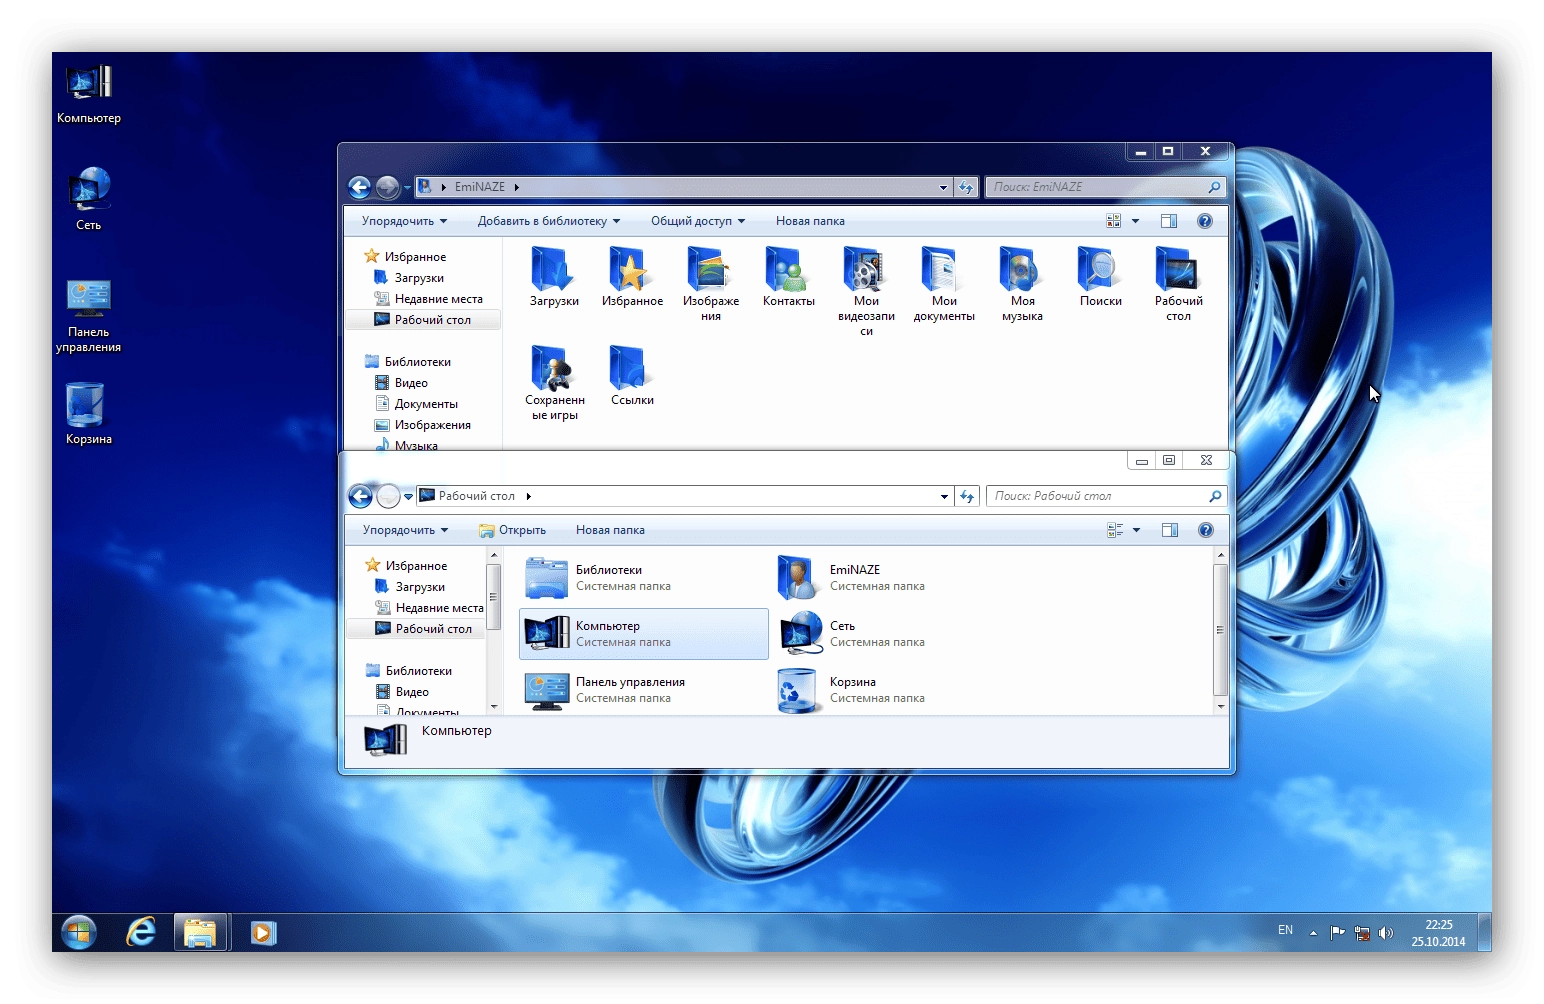This screenshot has width=1544, height=1004.
Task: Go back in the EmiNAZE window
Action: (360, 187)
